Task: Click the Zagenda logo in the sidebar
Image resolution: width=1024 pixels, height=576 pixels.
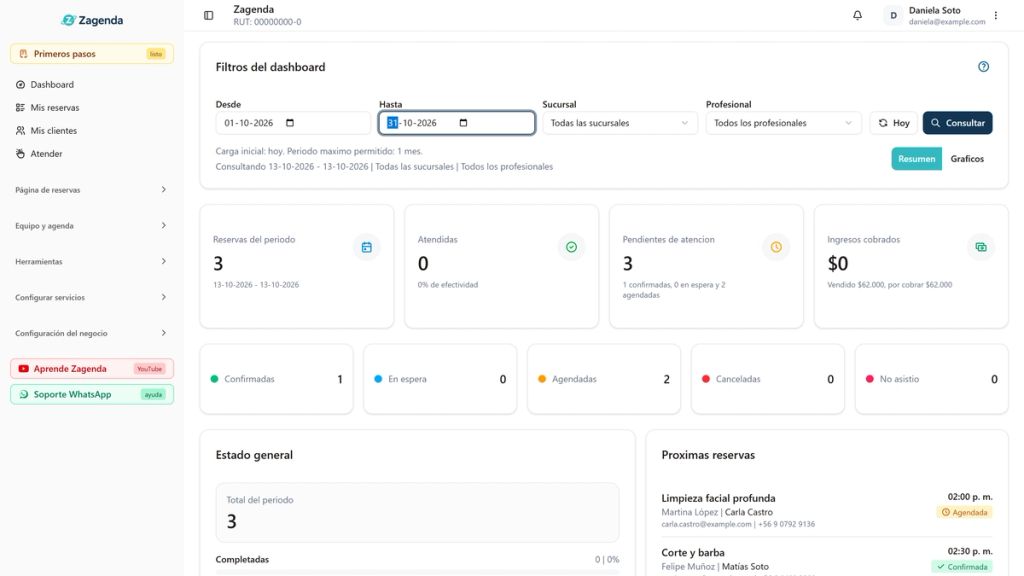Action: [92, 20]
